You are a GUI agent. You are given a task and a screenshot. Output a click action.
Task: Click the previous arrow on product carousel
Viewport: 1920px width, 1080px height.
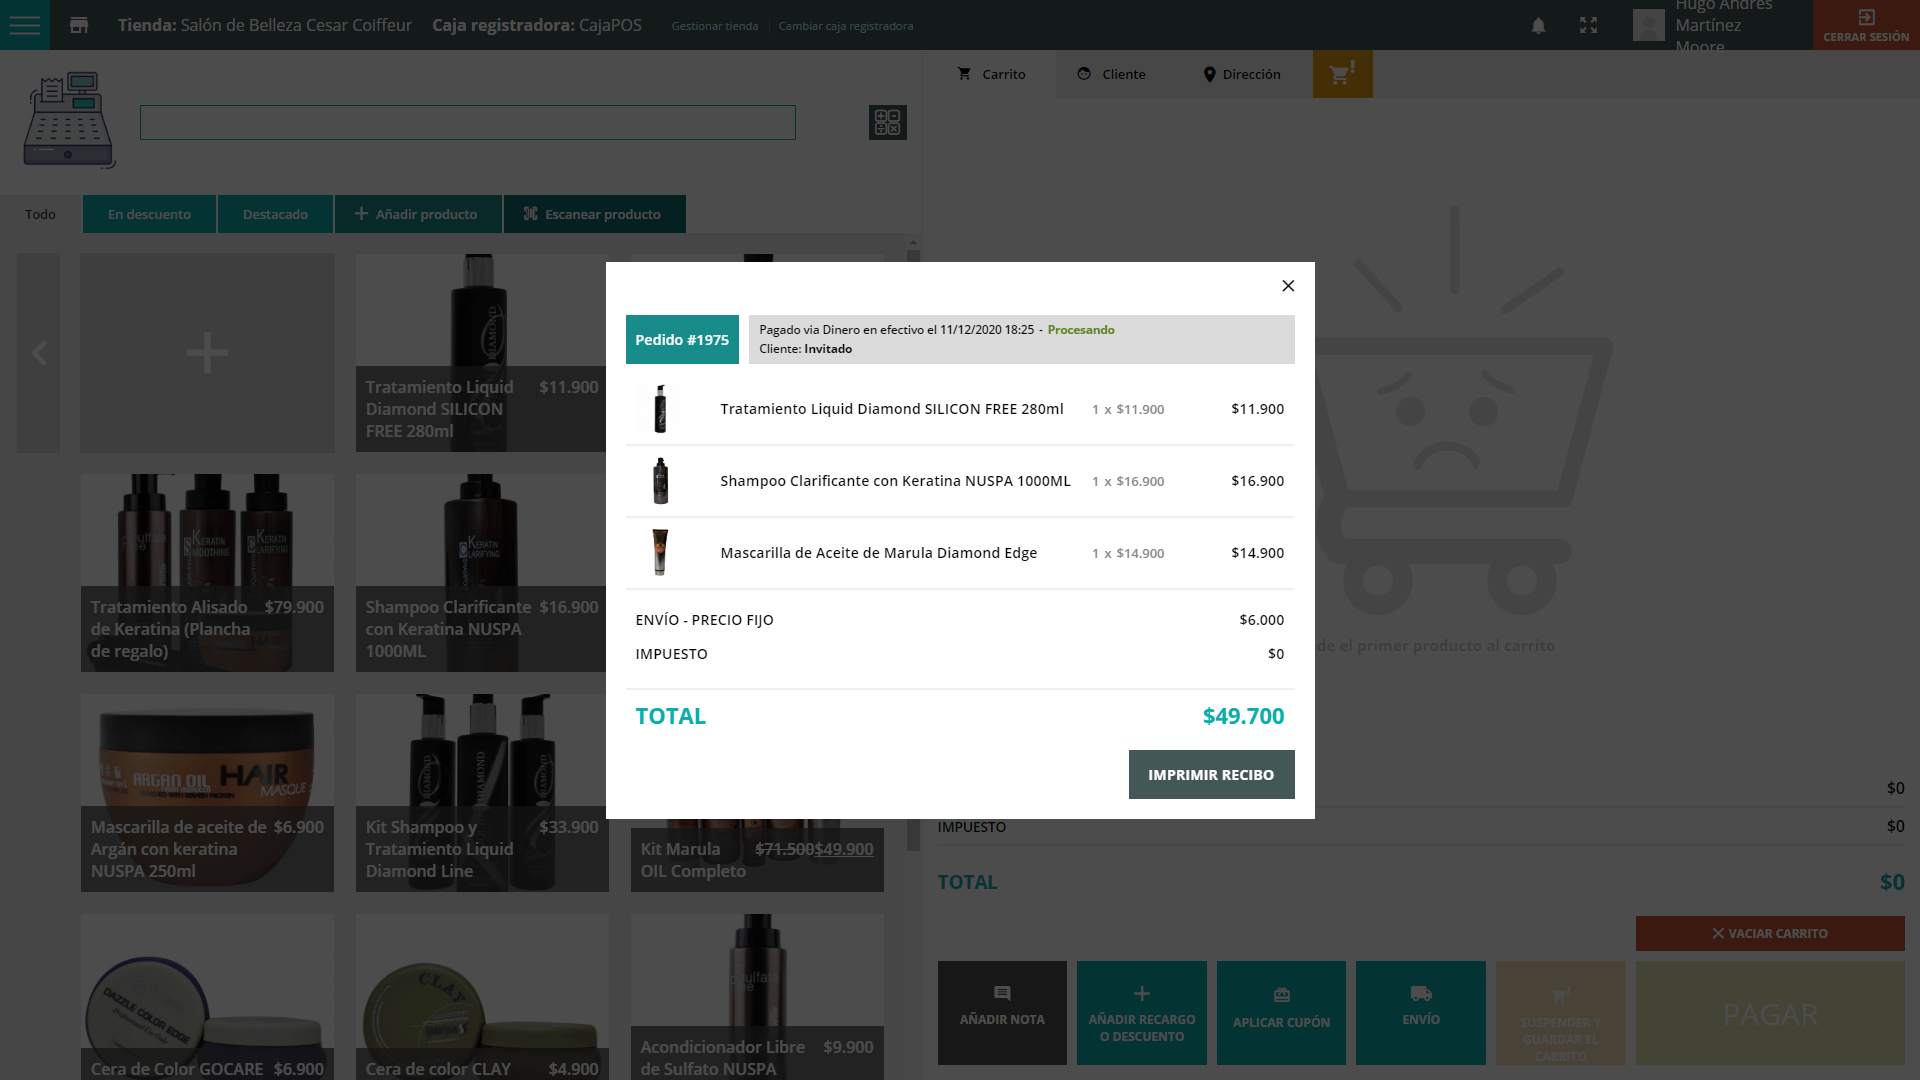tap(39, 353)
